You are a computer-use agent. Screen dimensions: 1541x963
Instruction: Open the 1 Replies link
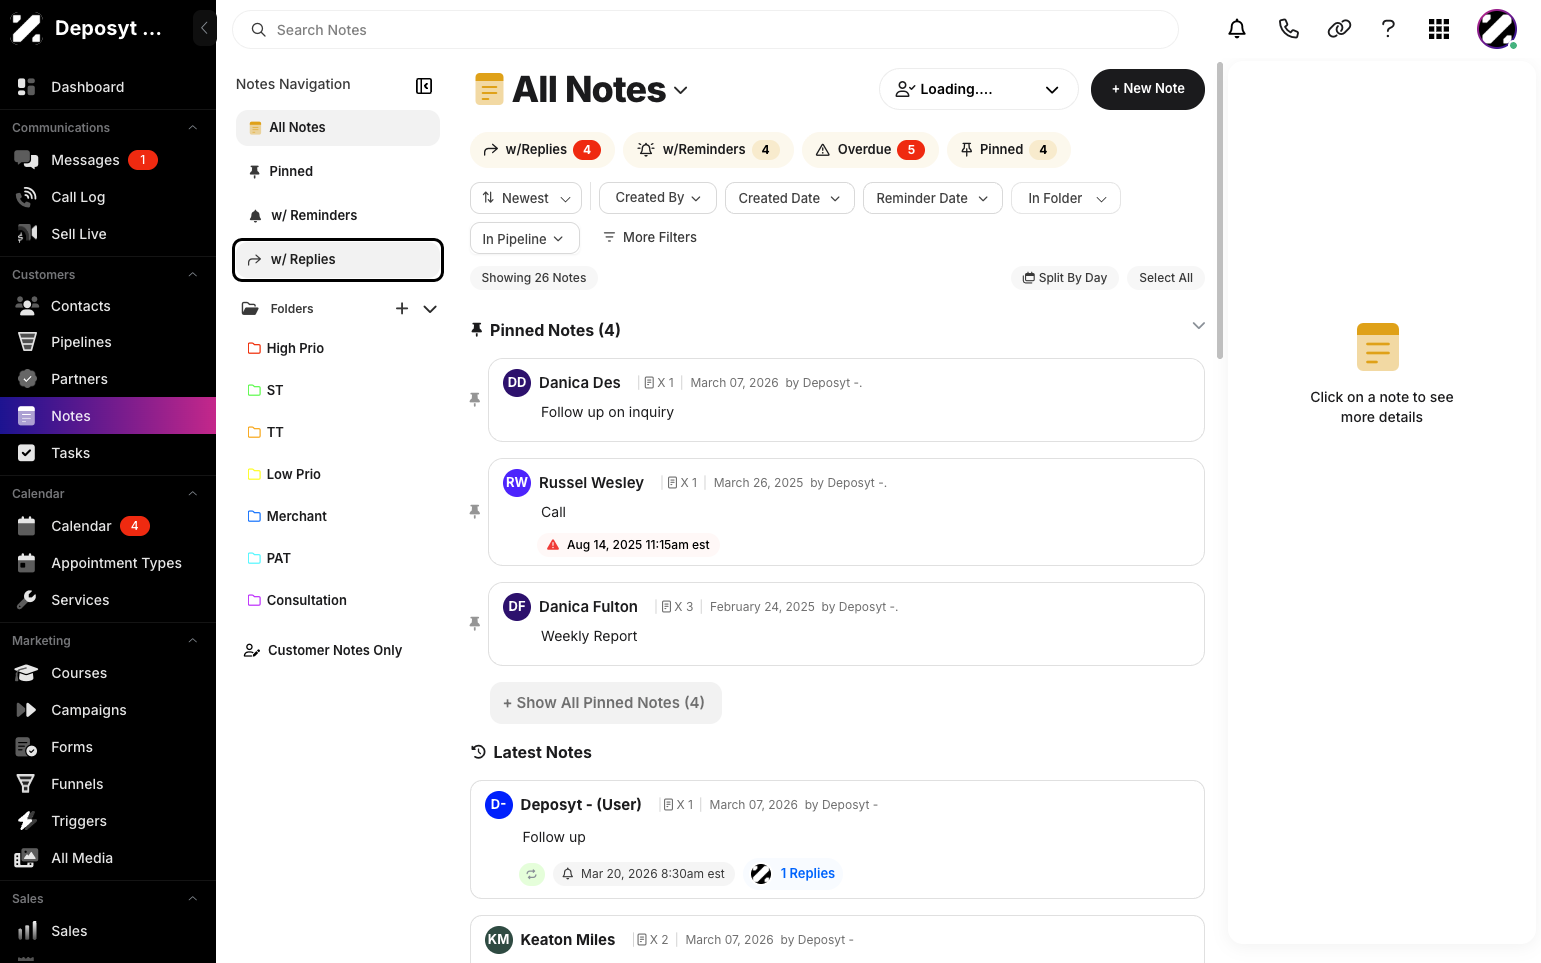[x=807, y=874]
